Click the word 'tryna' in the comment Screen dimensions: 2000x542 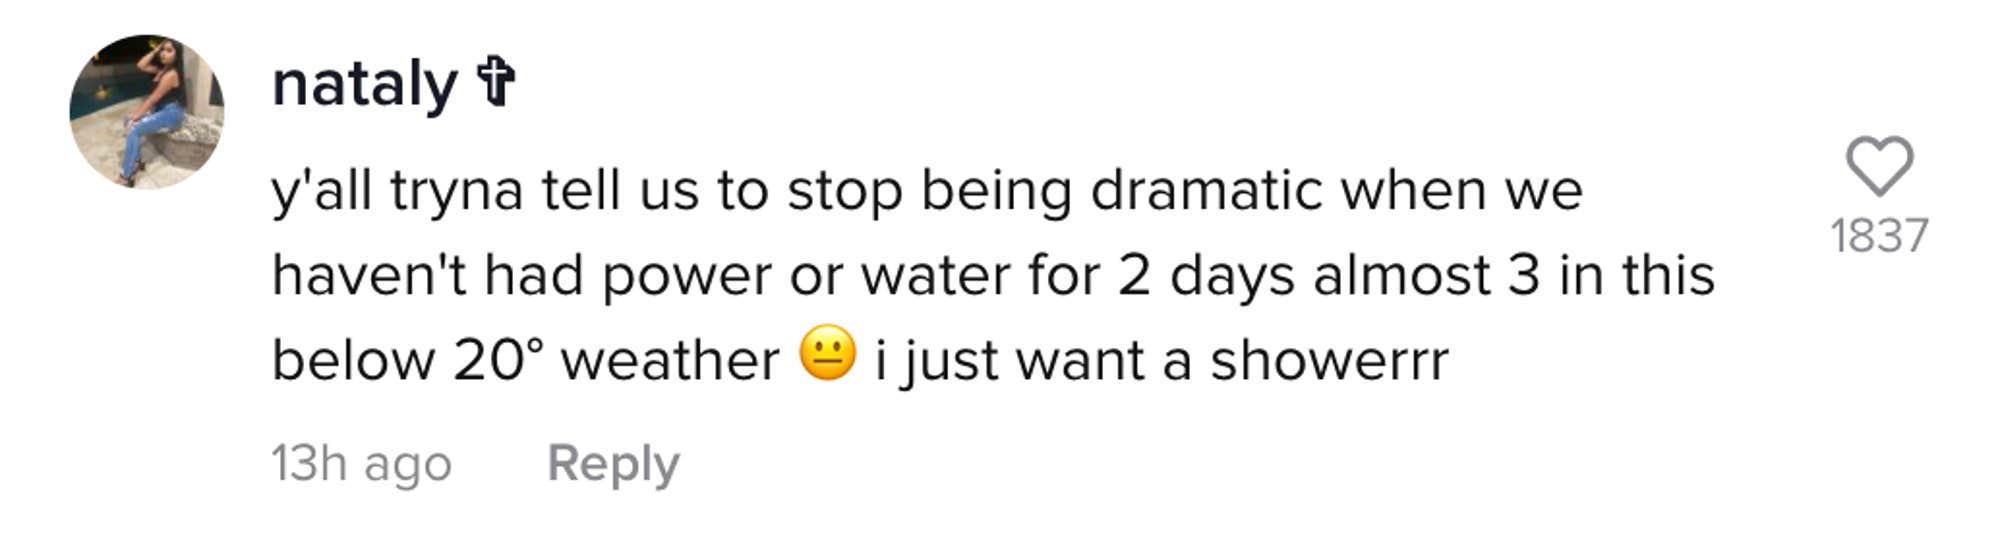point(456,192)
